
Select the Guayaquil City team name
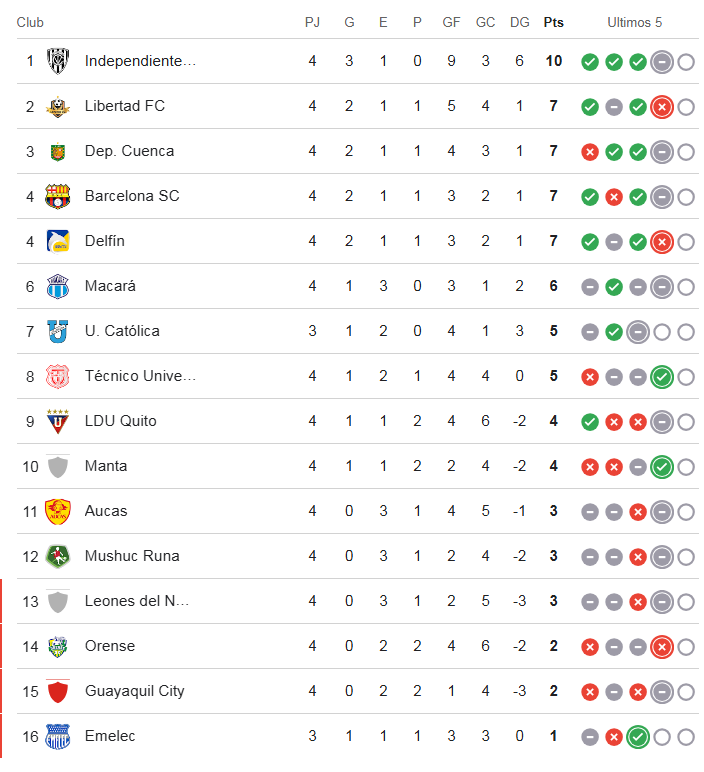click(134, 691)
